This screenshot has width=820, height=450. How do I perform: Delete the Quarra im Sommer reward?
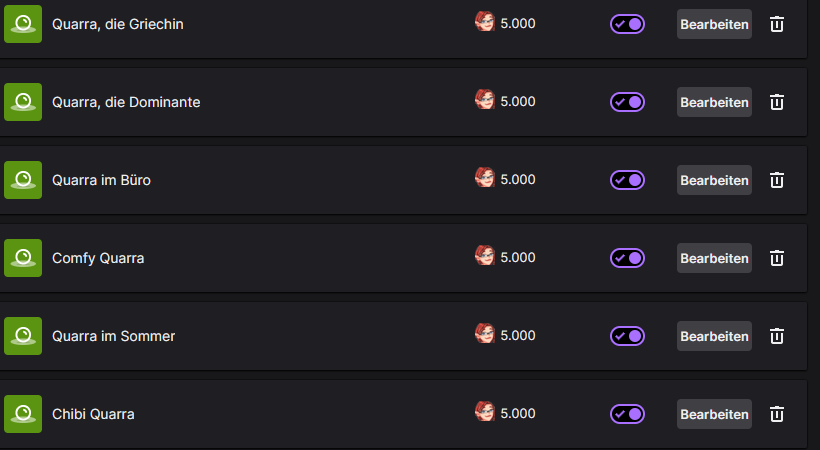pos(777,336)
